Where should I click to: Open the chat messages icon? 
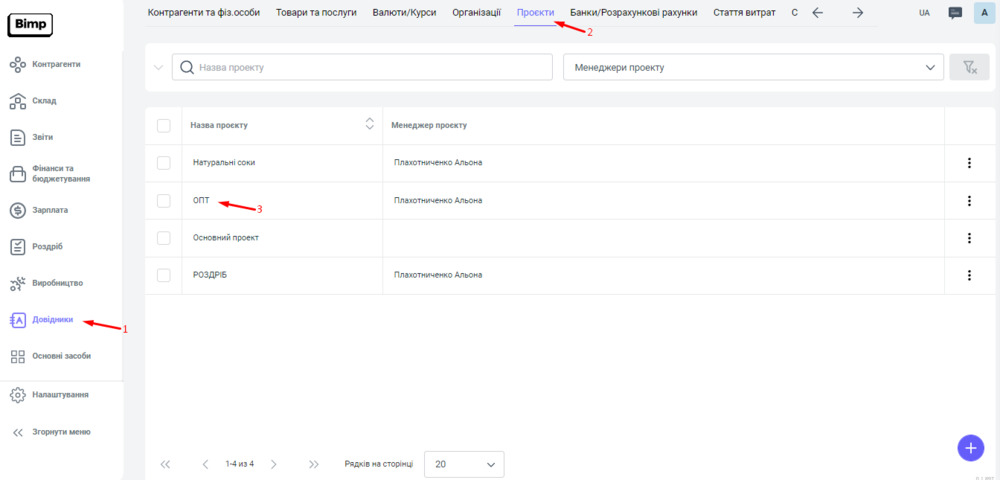[x=955, y=13]
